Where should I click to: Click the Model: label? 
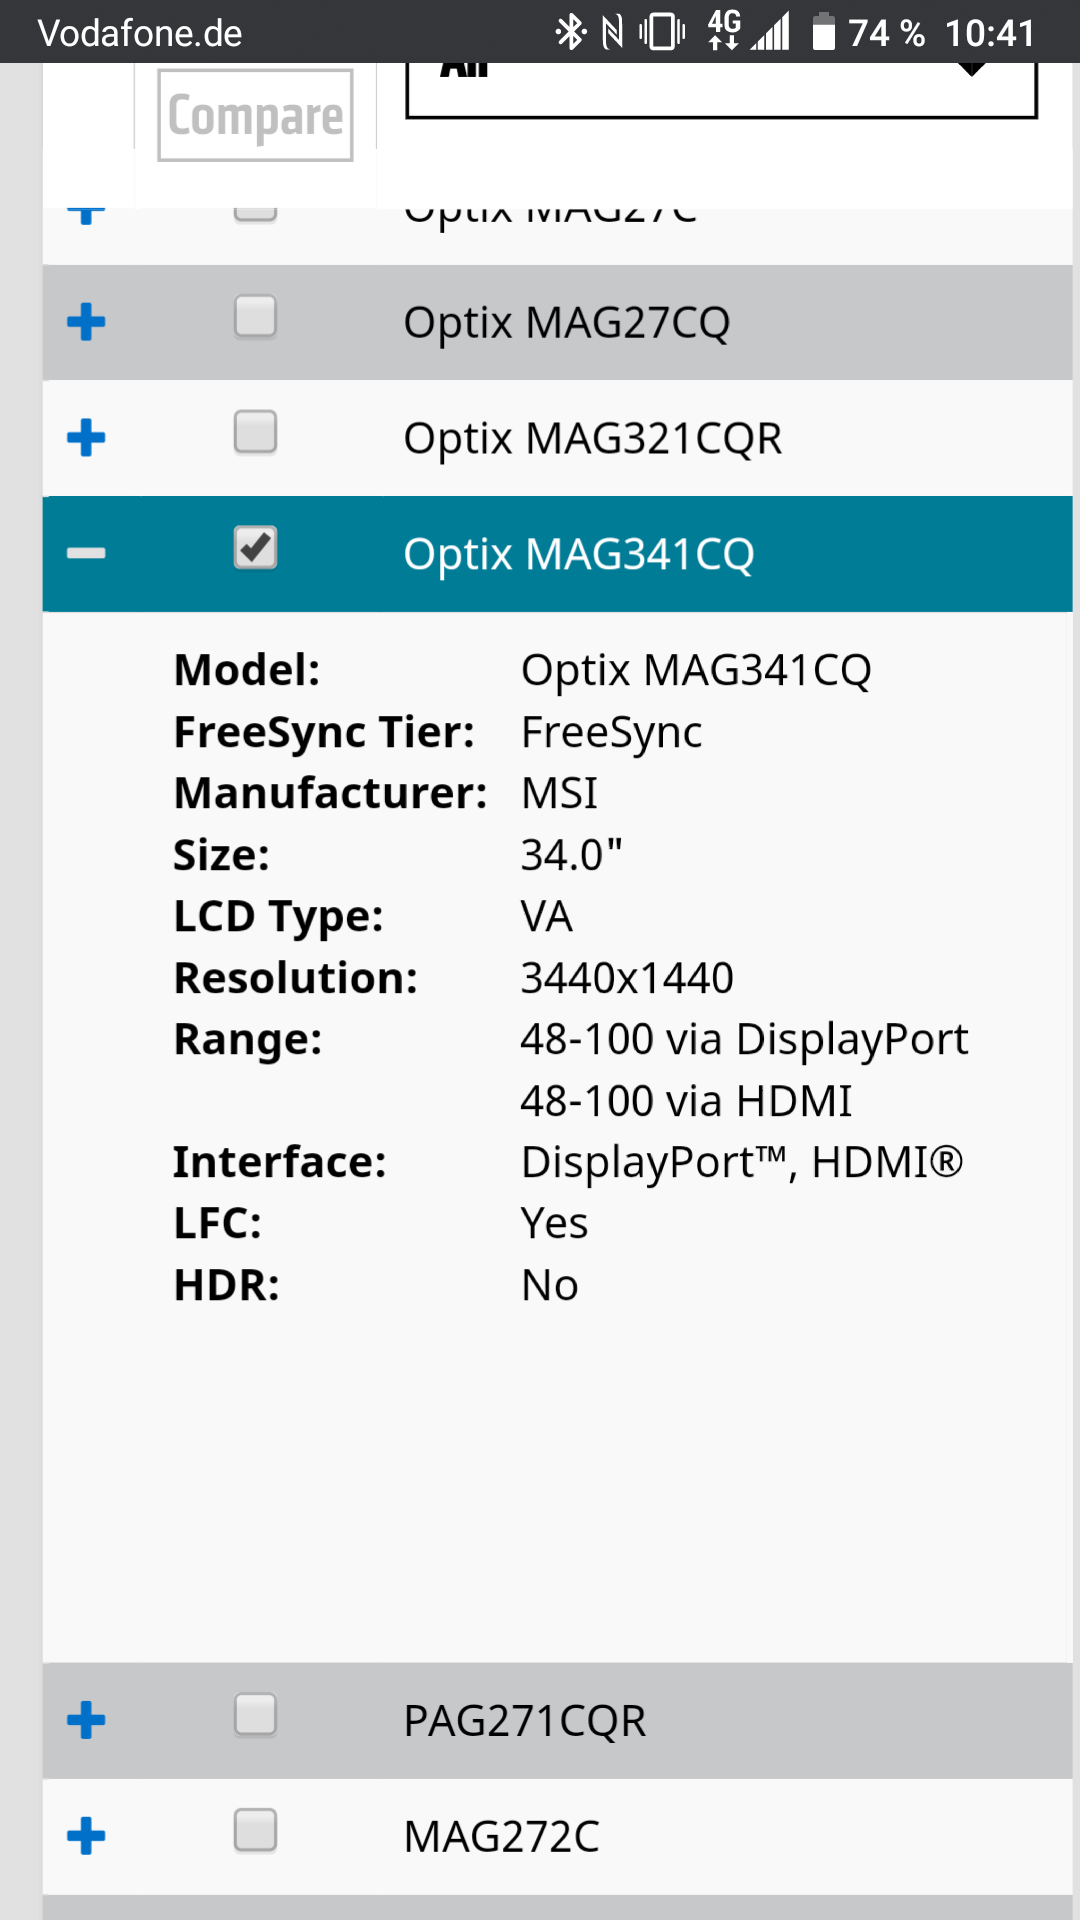point(247,670)
